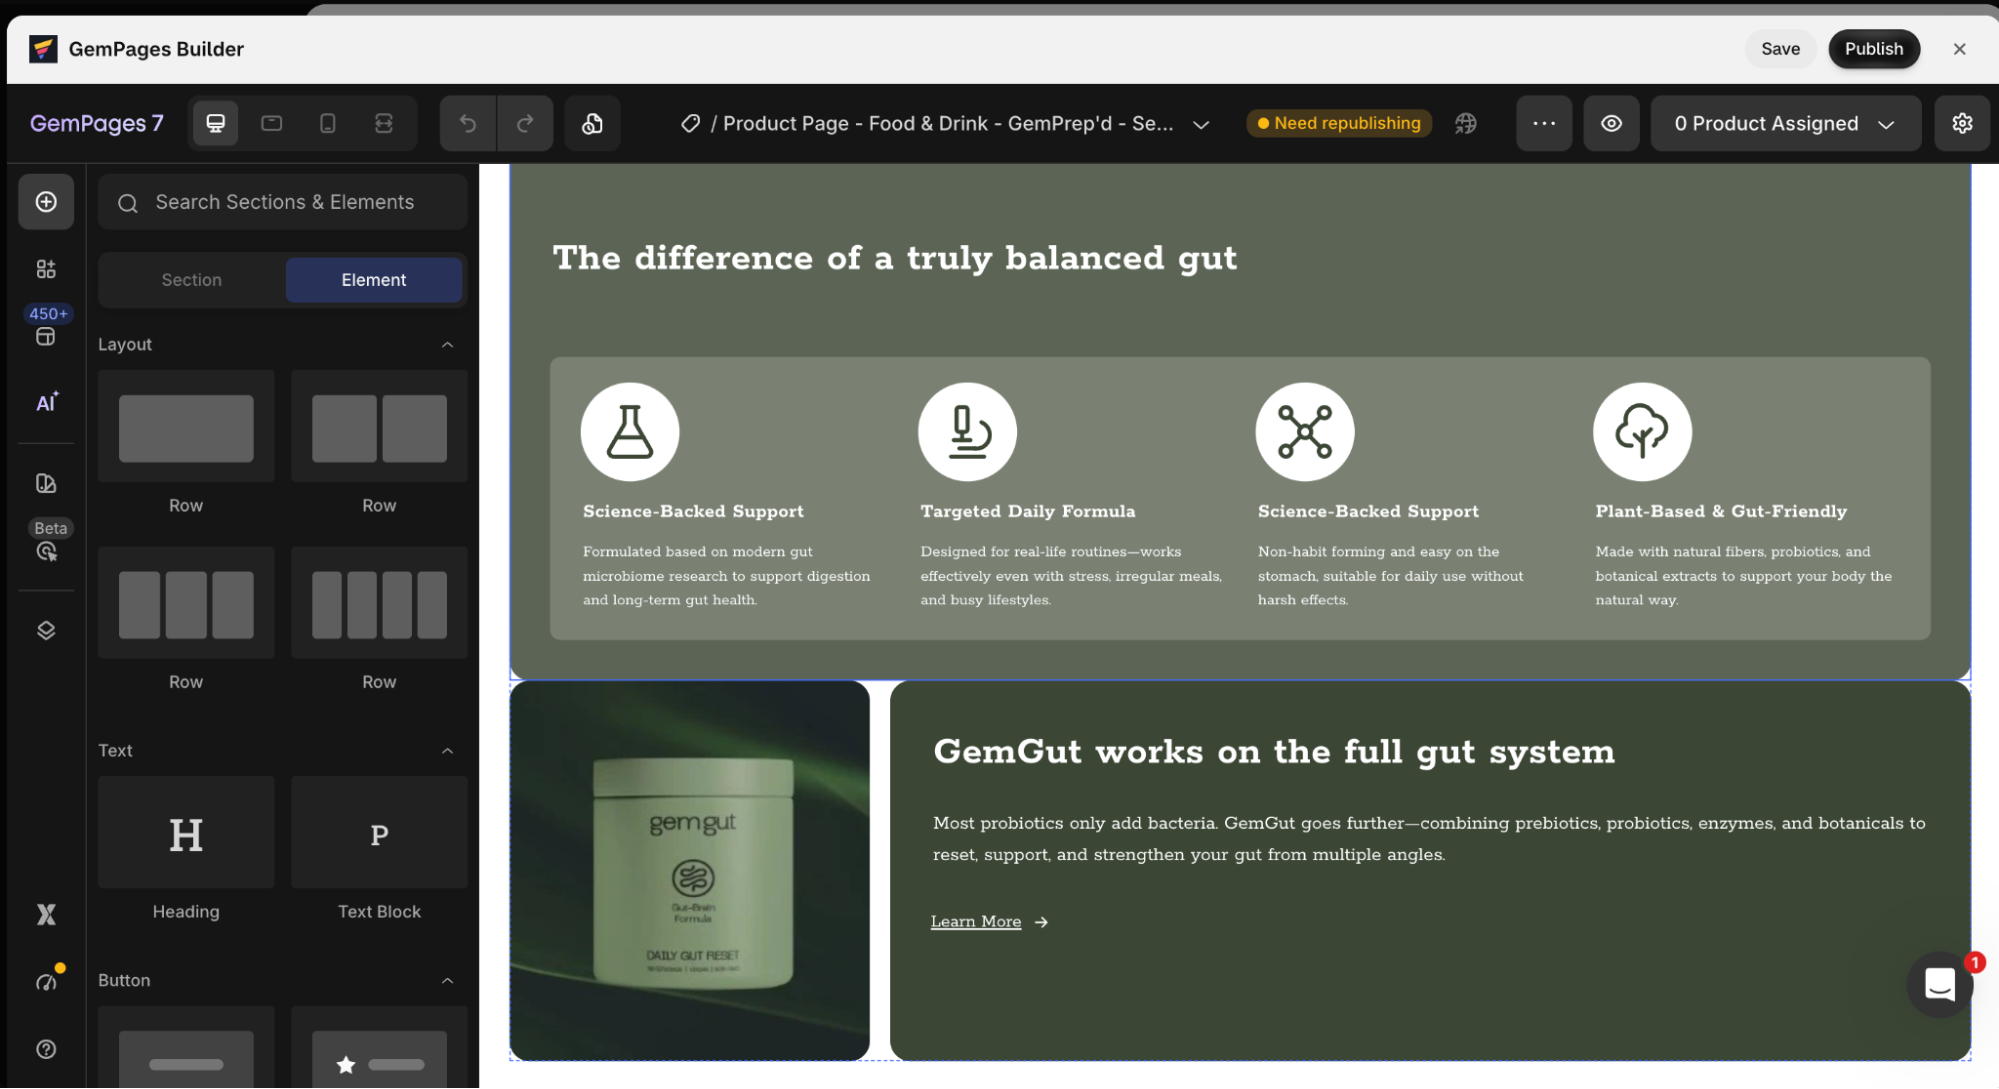The width and height of the screenshot is (1999, 1089).
Task: Click the GemPages Builder logo icon
Action: 43,49
